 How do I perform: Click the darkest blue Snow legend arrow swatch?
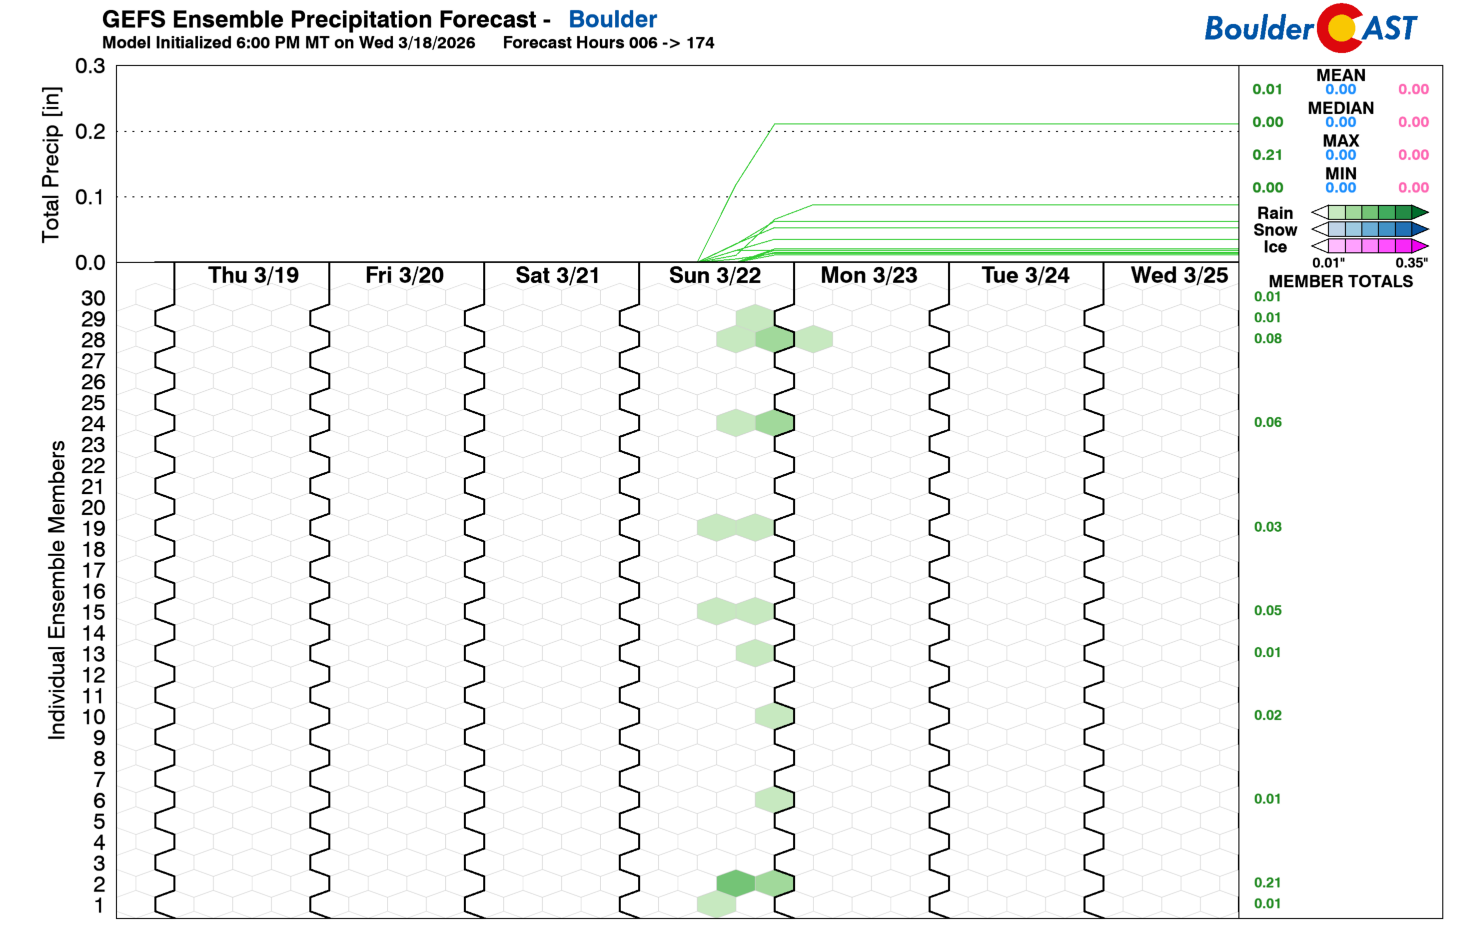[1419, 229]
